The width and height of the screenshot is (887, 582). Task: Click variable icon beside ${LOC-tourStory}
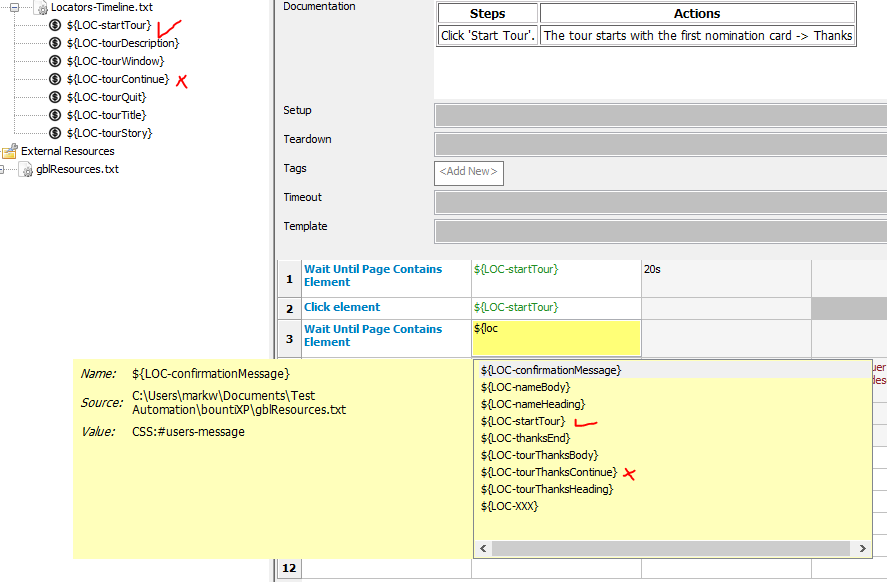[55, 133]
